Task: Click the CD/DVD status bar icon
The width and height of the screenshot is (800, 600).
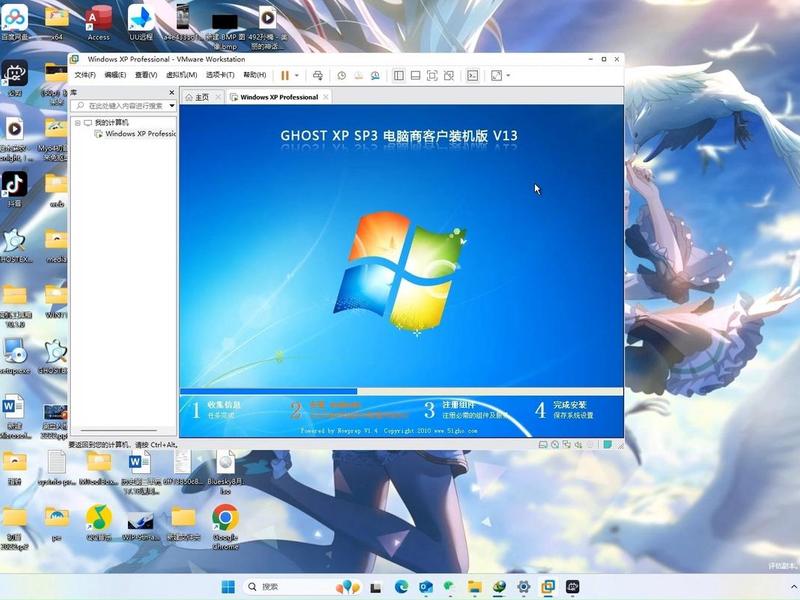Action: [x=555, y=444]
